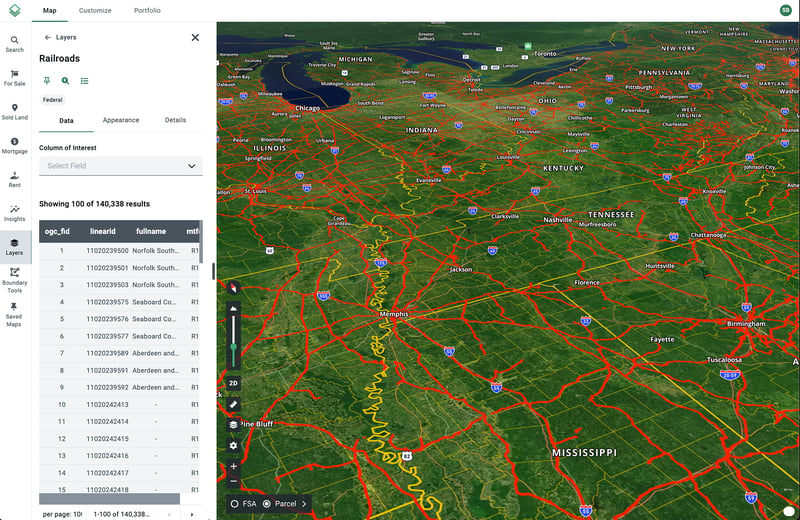Image resolution: width=800 pixels, height=520 pixels.
Task: Select the FSA radio option
Action: [x=235, y=504]
